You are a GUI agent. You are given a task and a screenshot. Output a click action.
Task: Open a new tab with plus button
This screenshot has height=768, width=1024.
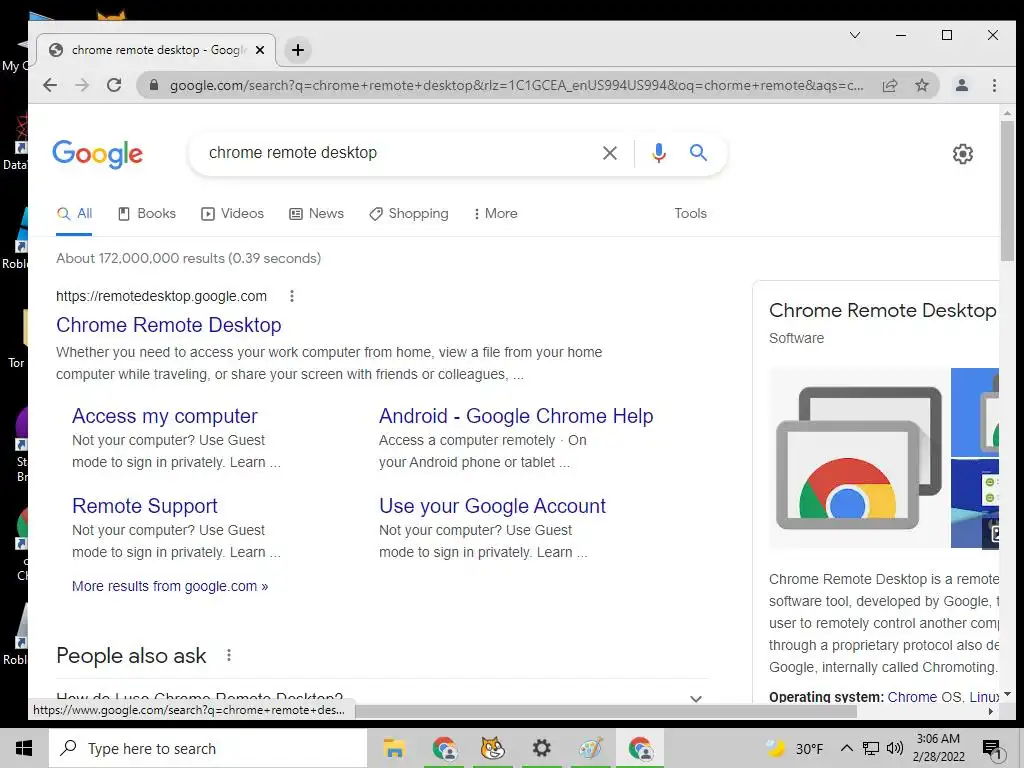pos(298,50)
